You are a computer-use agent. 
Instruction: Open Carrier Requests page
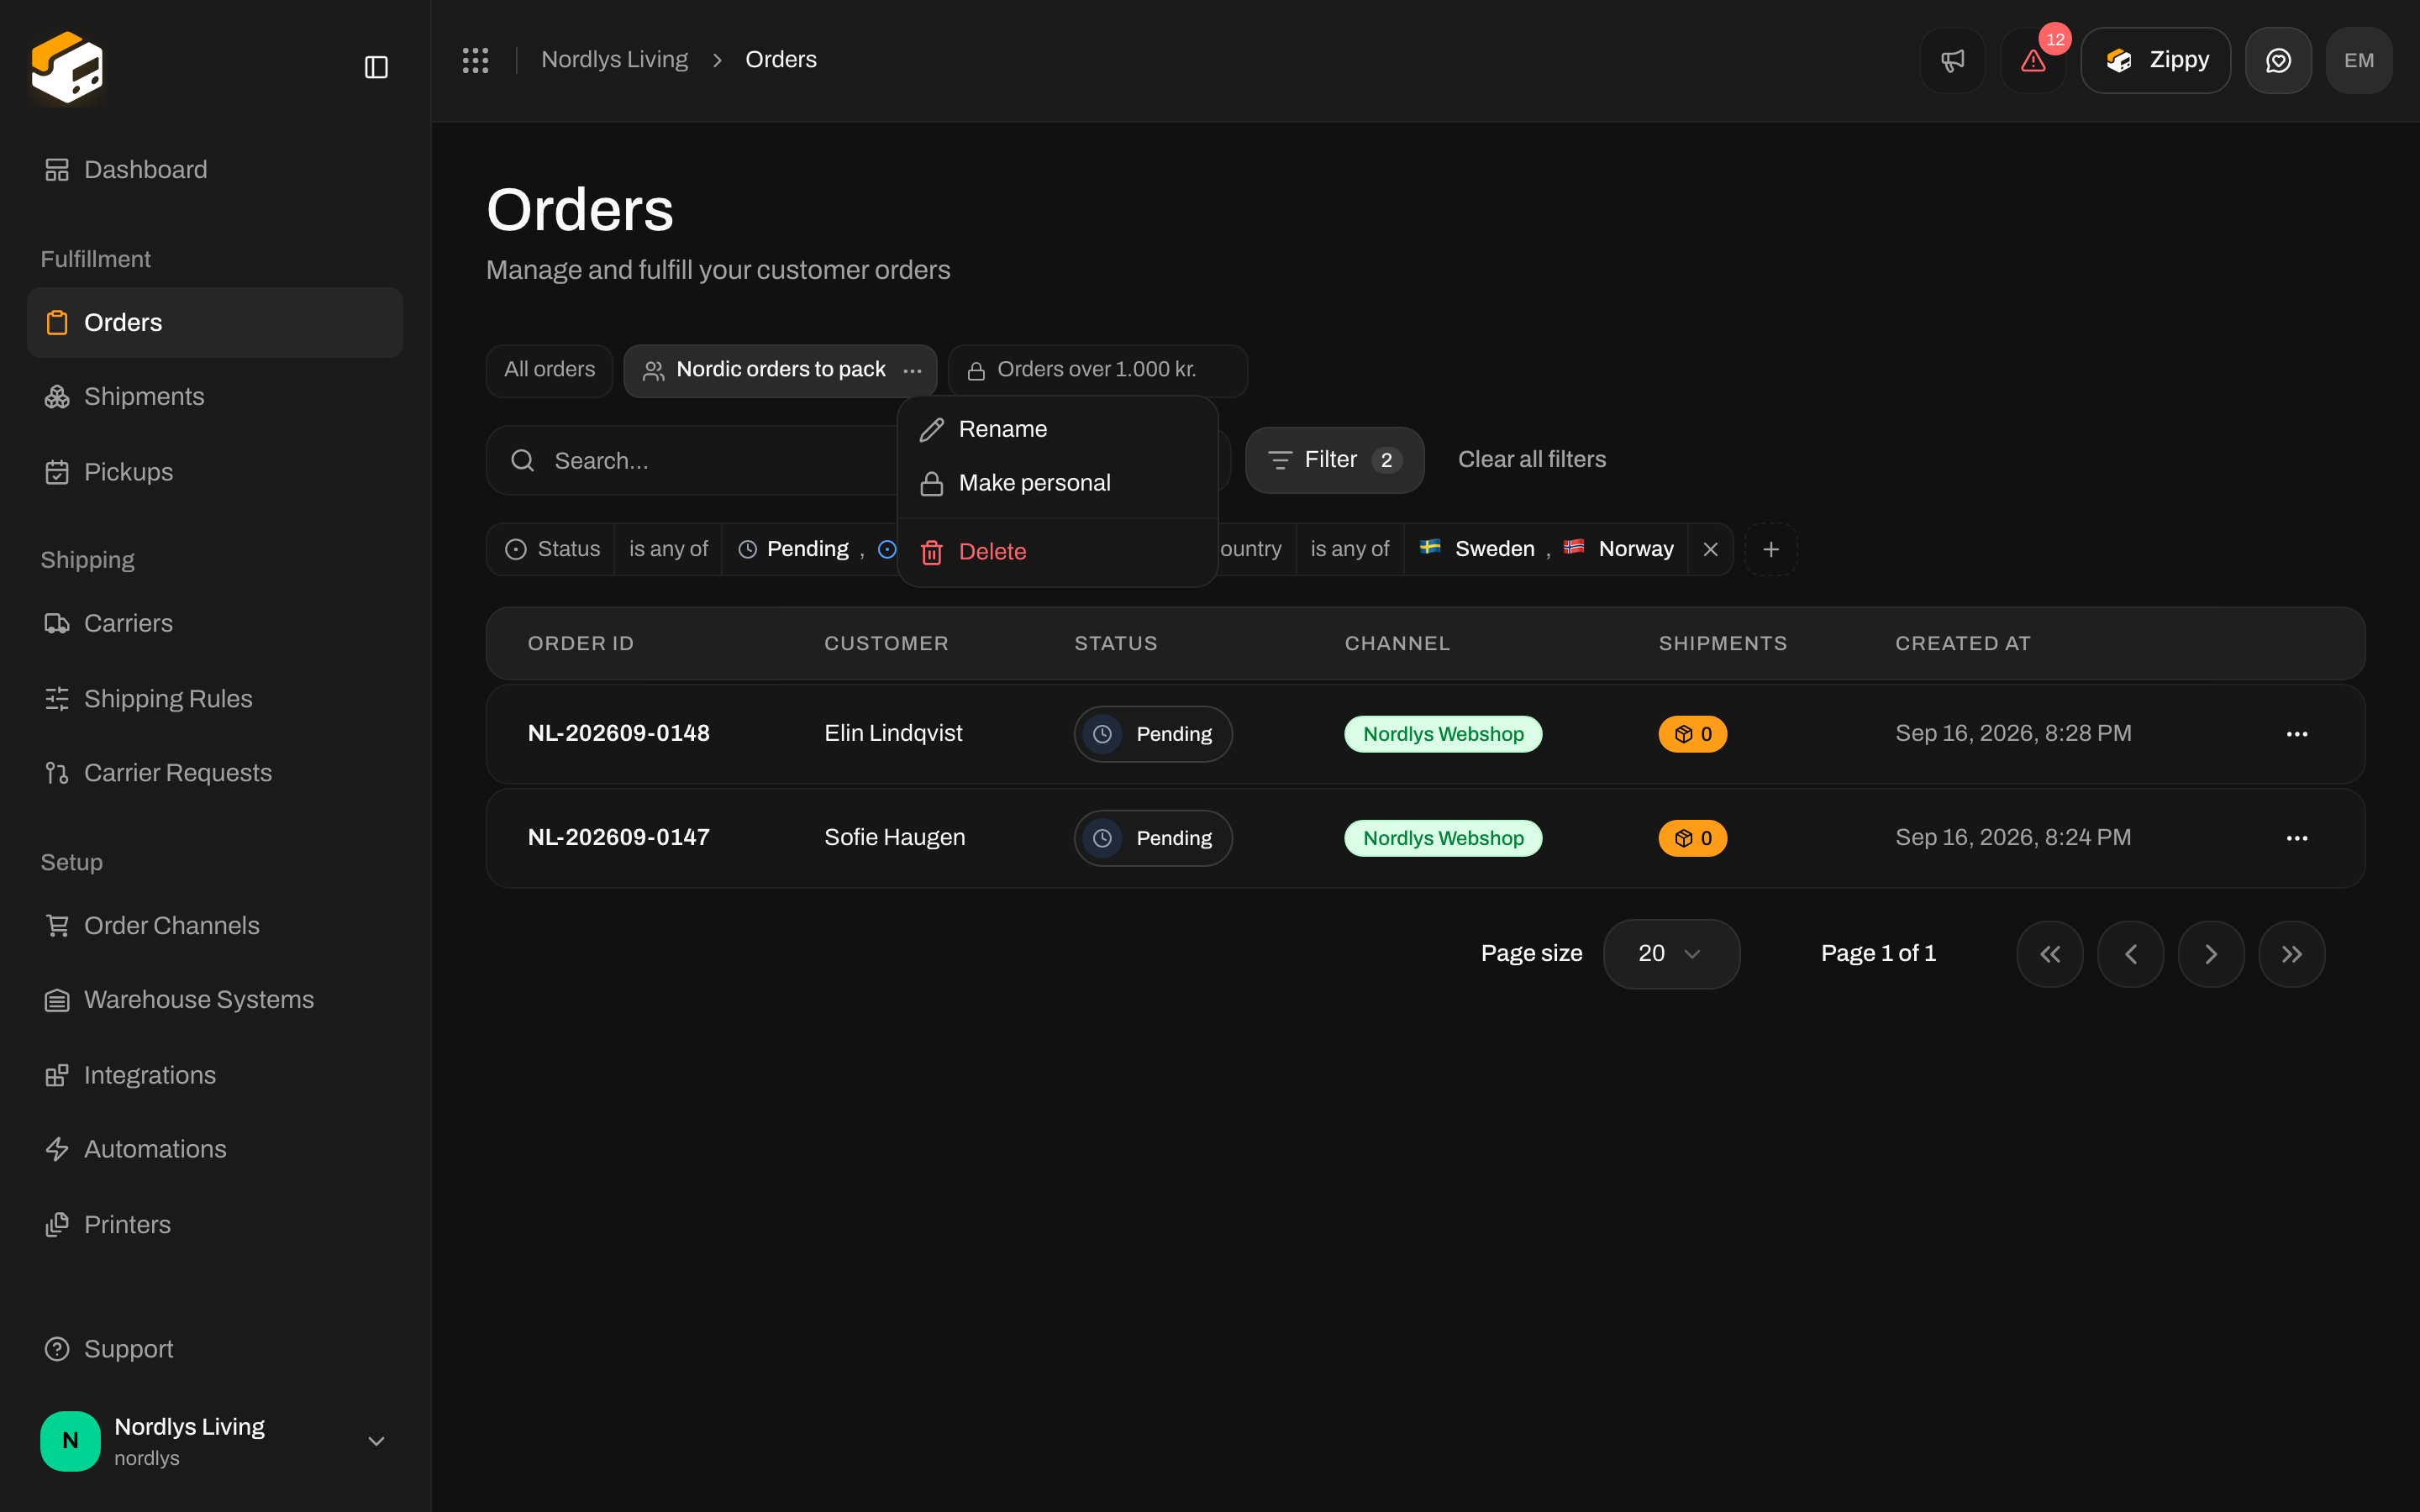215,773
